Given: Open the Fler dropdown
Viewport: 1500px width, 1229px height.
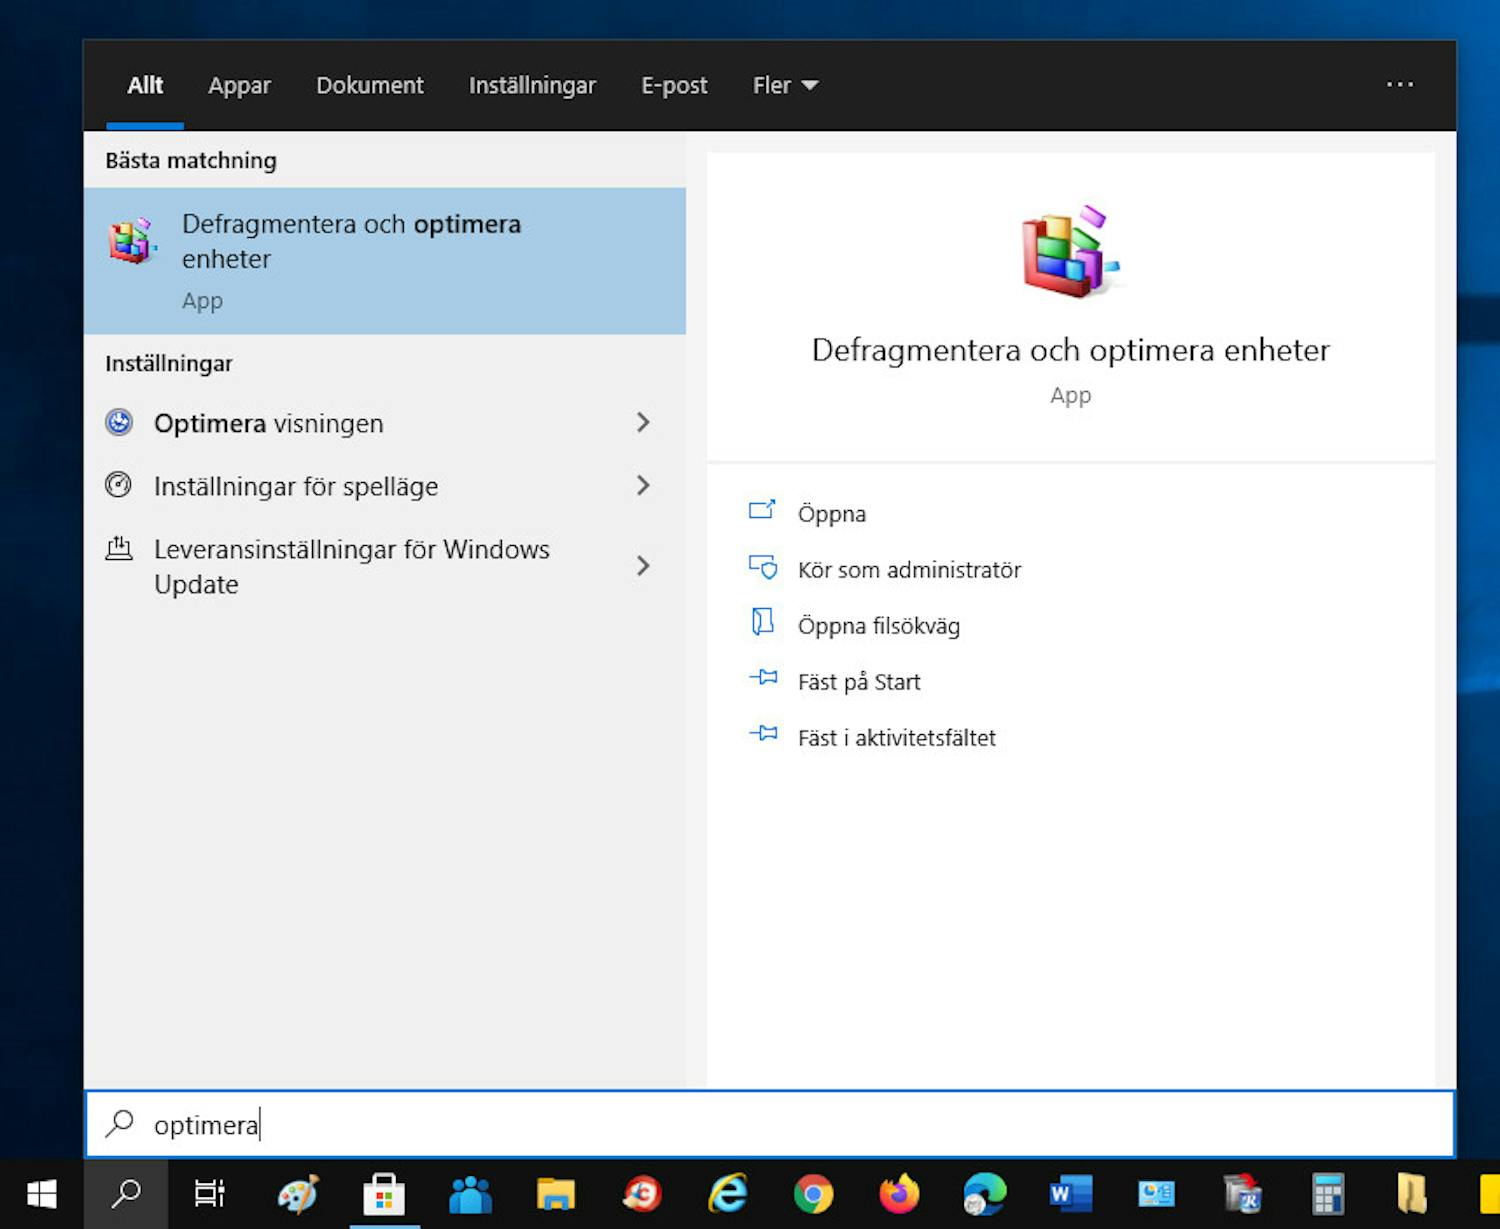Looking at the screenshot, I should pyautogui.click(x=784, y=85).
